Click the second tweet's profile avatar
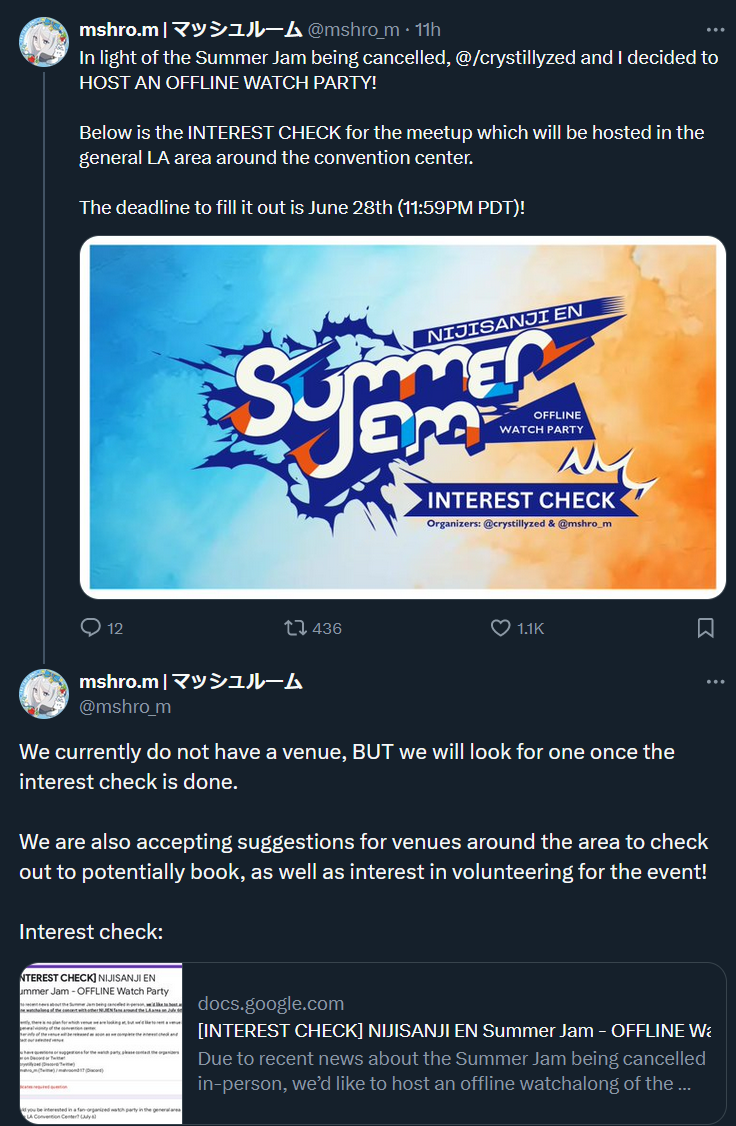 (44, 694)
